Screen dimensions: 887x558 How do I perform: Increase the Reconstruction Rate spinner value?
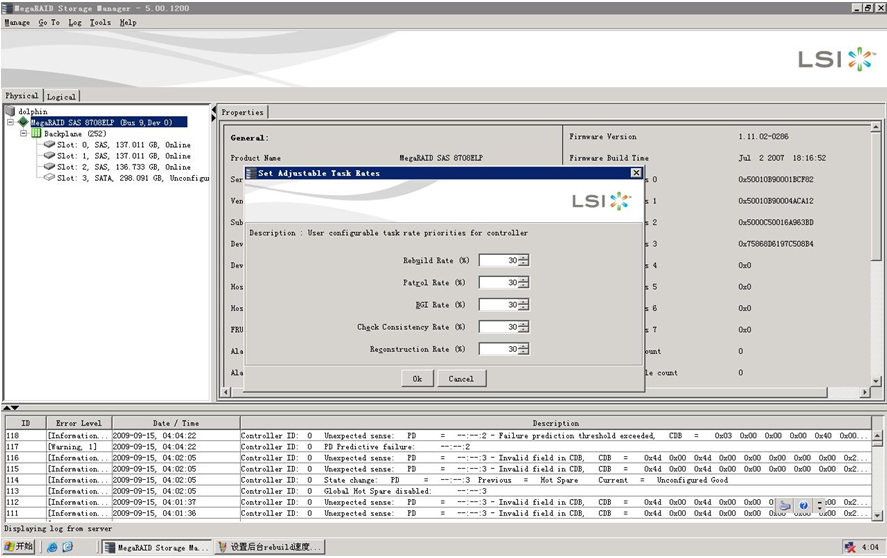(524, 345)
